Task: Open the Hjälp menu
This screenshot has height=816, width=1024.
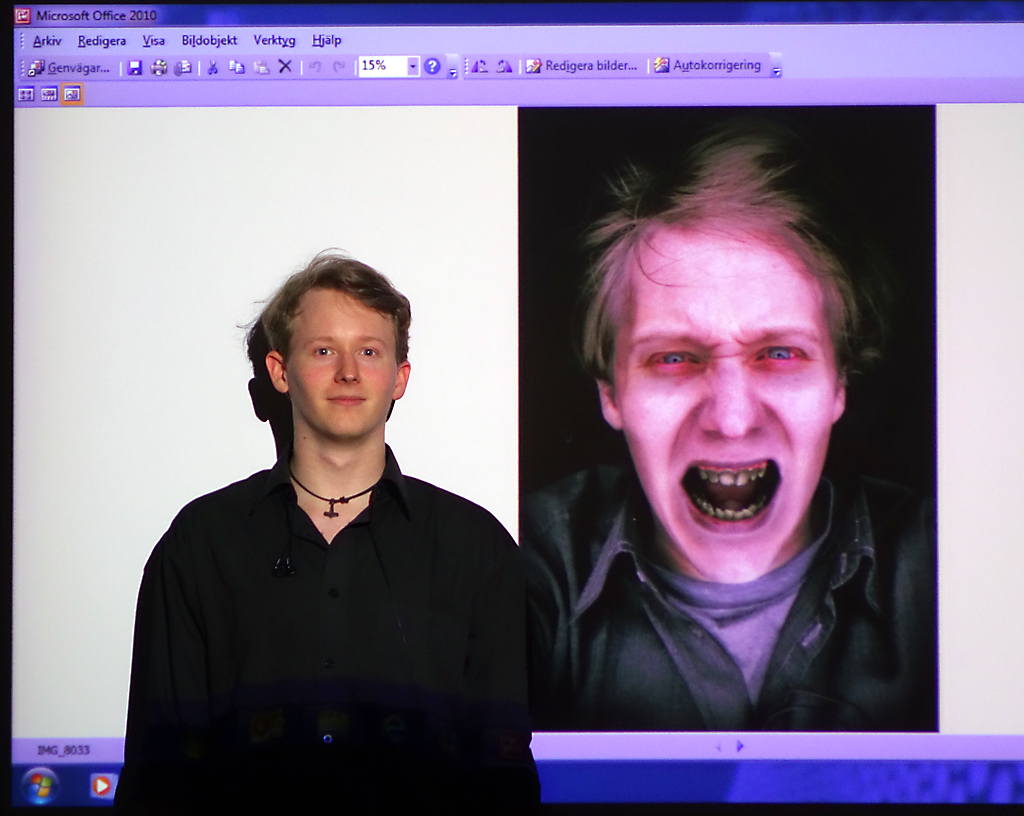Action: pyautogui.click(x=327, y=40)
